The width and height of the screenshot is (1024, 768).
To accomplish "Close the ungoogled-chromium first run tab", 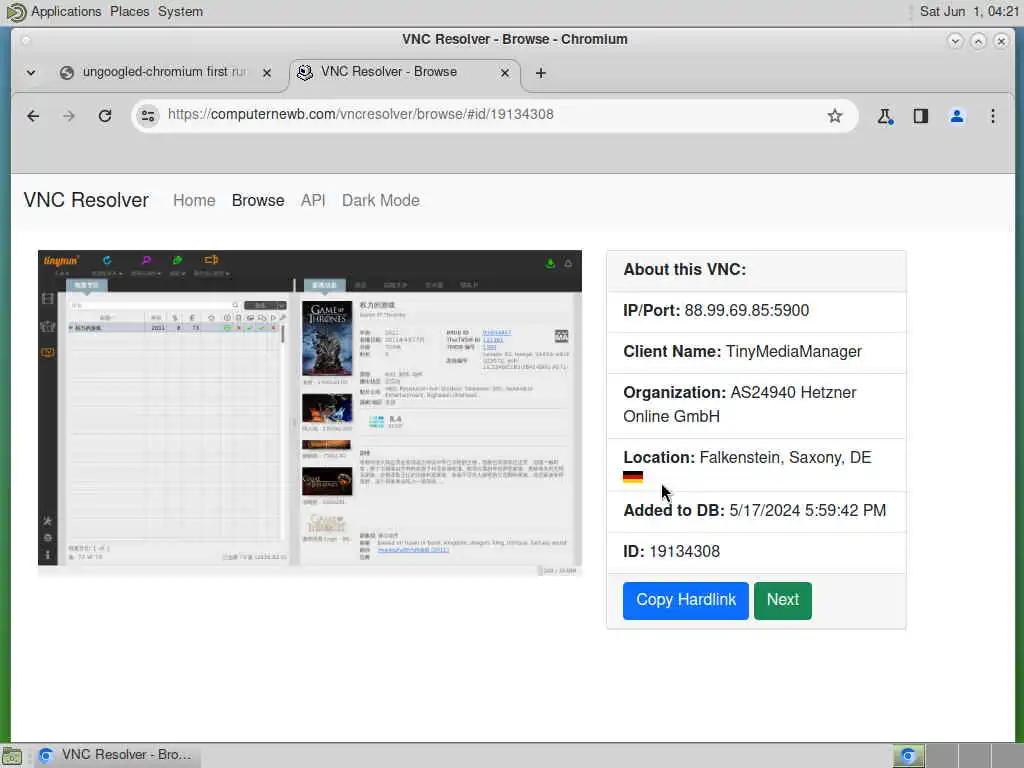I will (266, 73).
